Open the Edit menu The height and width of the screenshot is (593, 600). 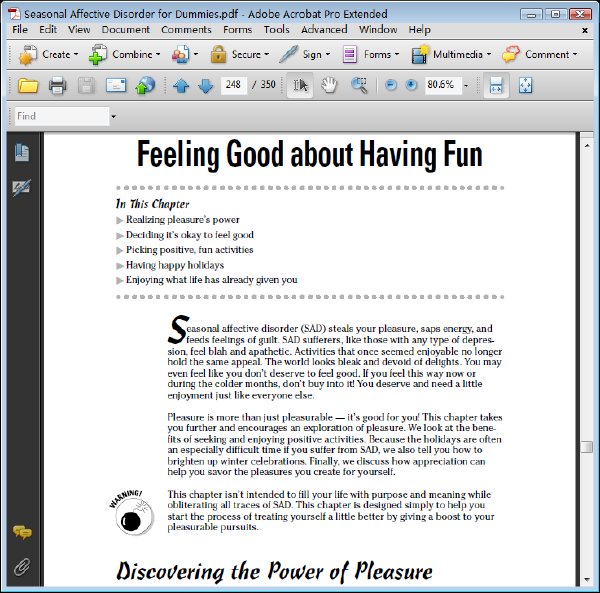click(x=48, y=29)
